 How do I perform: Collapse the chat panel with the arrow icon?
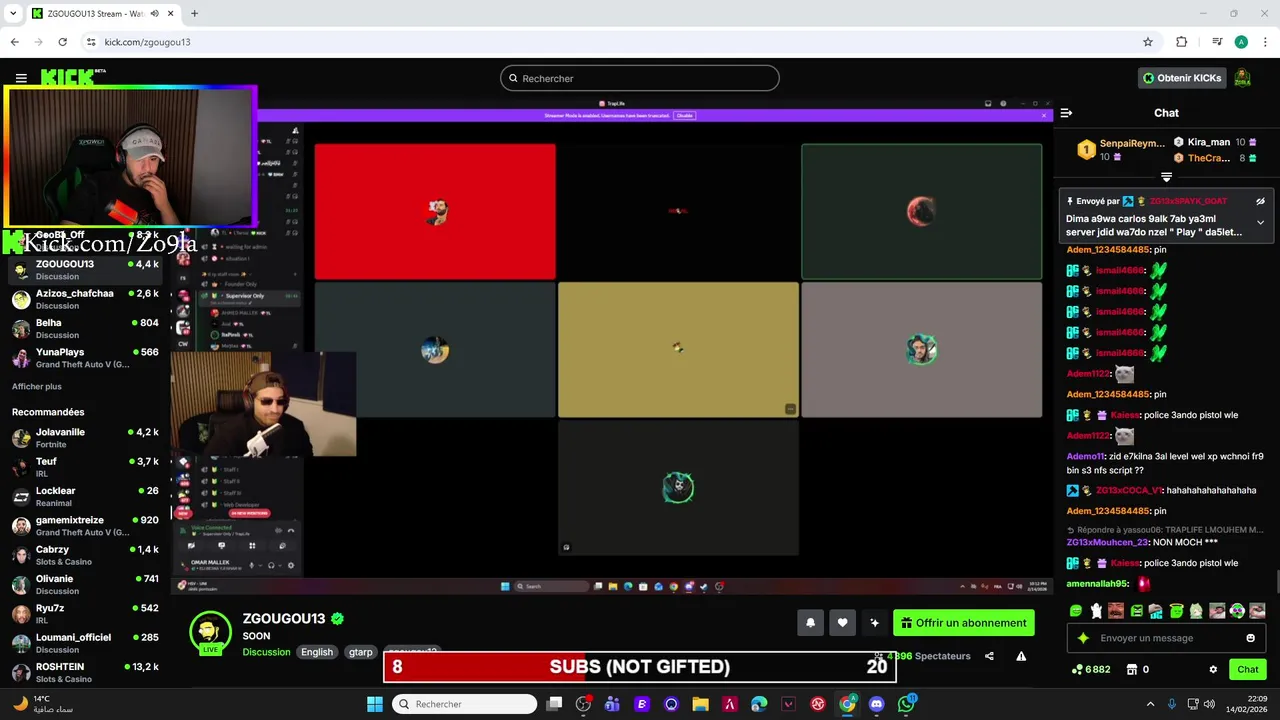click(1066, 113)
